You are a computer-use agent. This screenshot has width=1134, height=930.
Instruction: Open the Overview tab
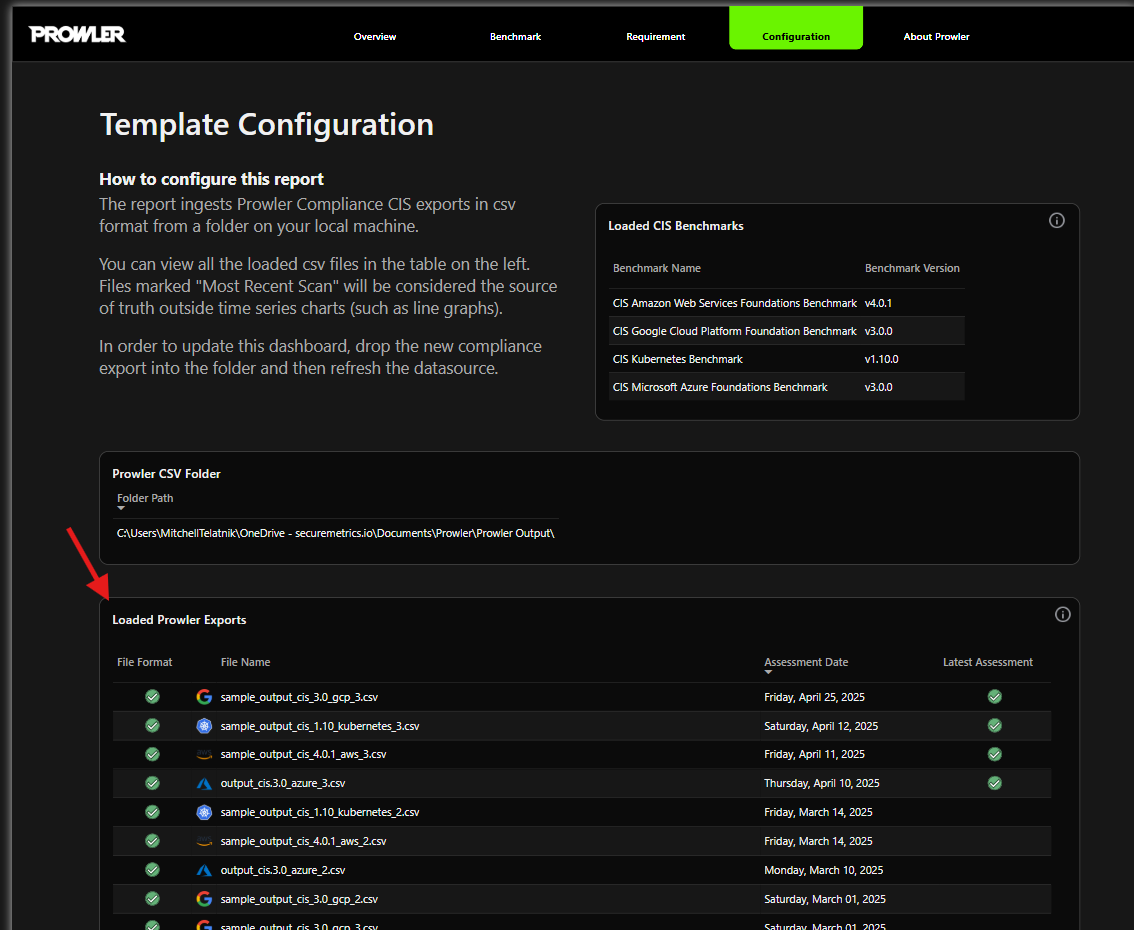tap(375, 36)
